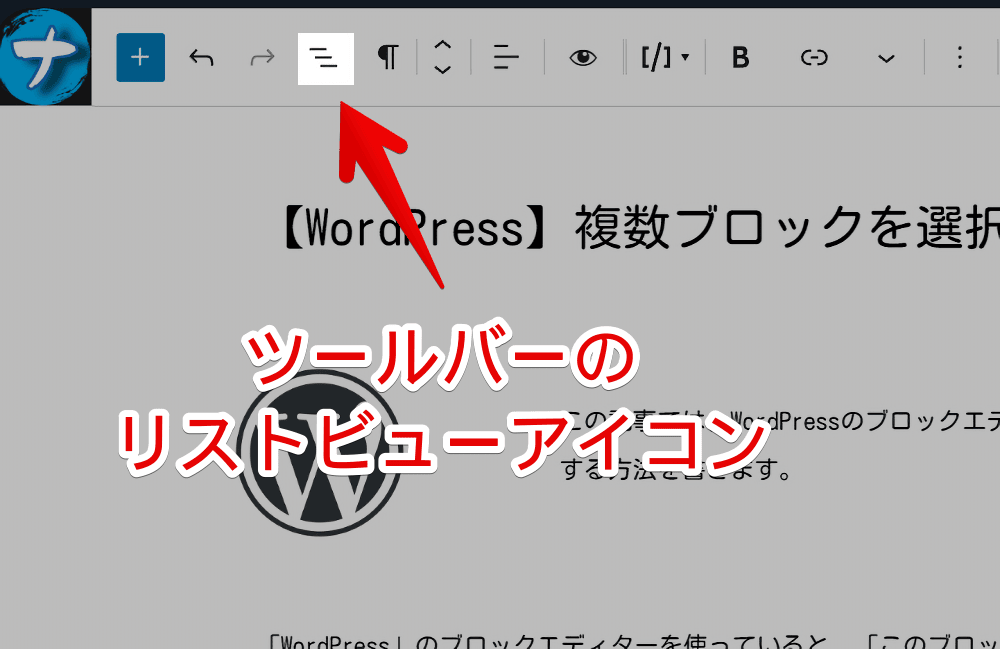The height and width of the screenshot is (649, 1000).
Task: Click the post title heading text
Action: [x=700, y=228]
